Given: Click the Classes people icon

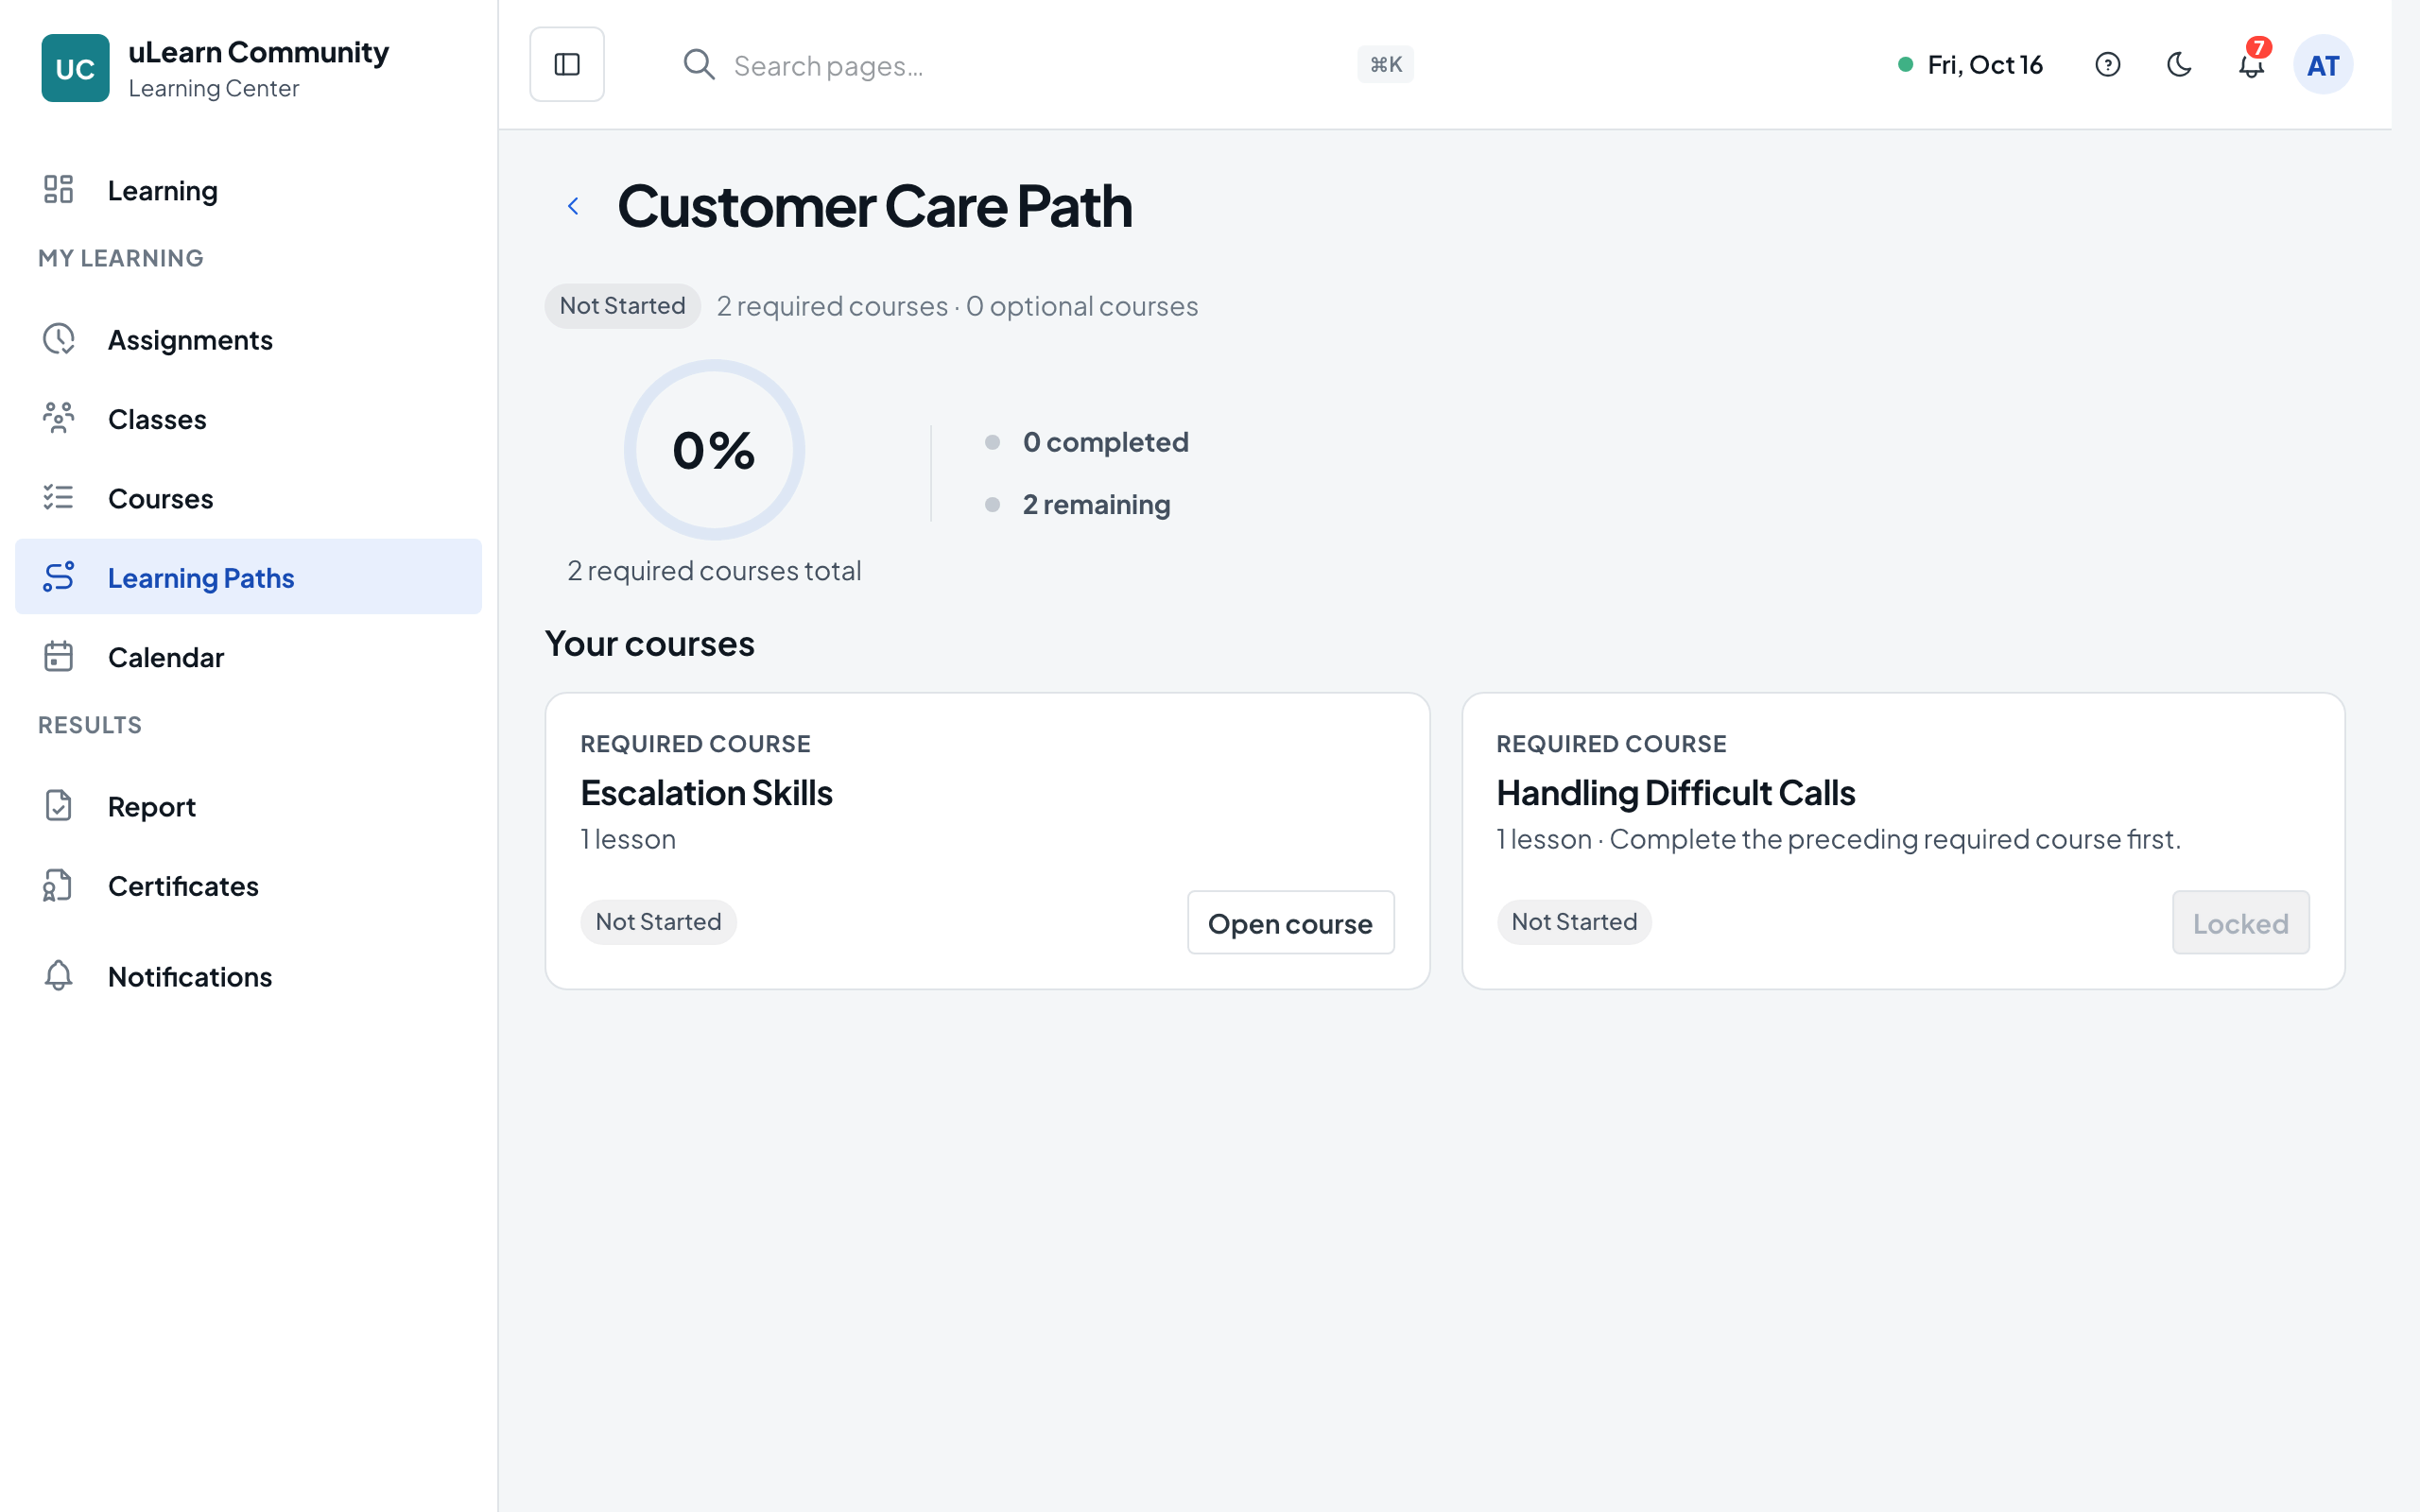Looking at the screenshot, I should [x=59, y=418].
